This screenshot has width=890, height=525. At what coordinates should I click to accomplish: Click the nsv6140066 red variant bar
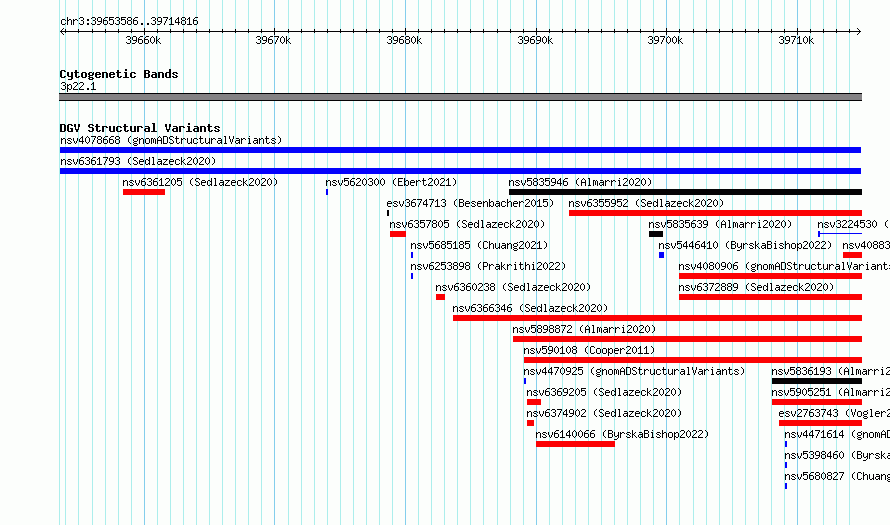click(575, 444)
